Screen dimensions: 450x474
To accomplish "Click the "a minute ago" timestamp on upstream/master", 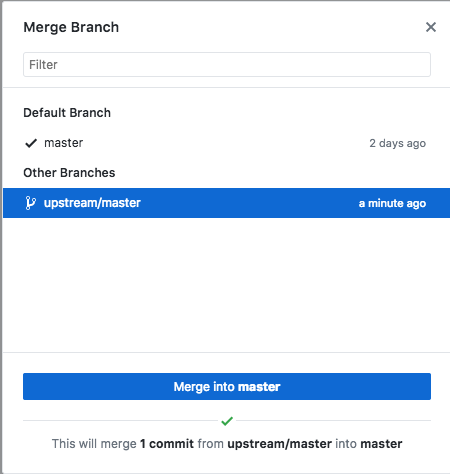I will (392, 203).
